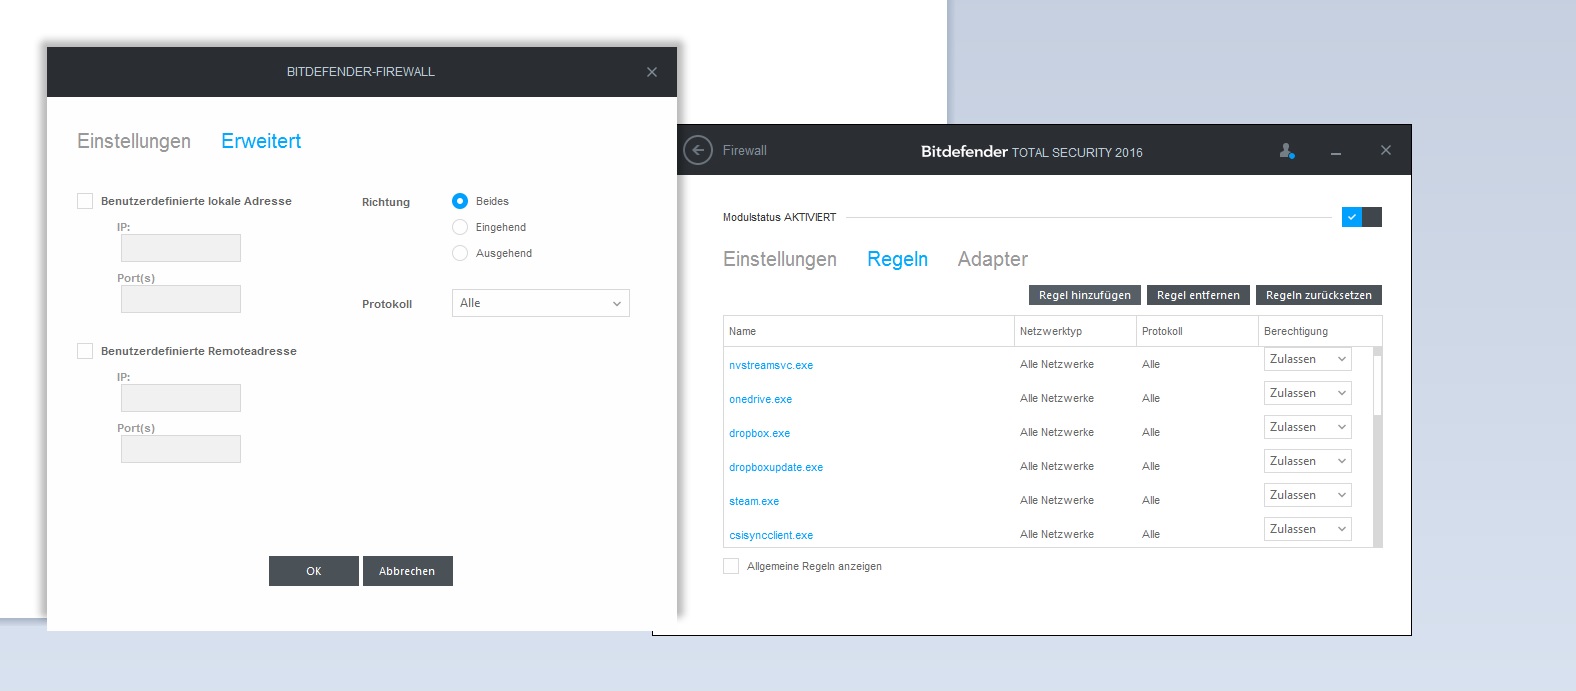Click the remote address IP field
This screenshot has height=691, width=1576.
point(181,398)
